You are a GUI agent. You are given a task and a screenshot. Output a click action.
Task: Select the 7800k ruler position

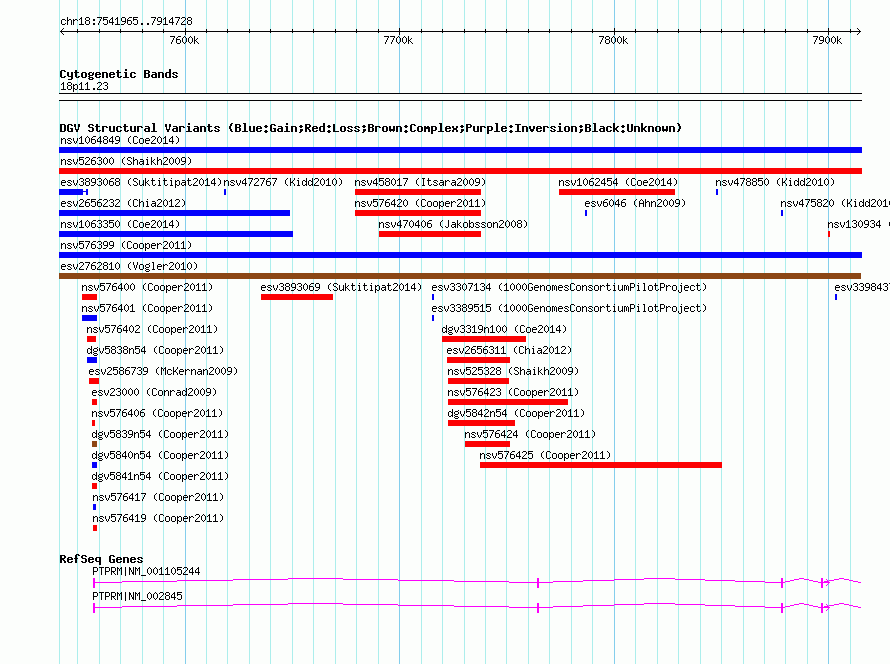tap(613, 40)
